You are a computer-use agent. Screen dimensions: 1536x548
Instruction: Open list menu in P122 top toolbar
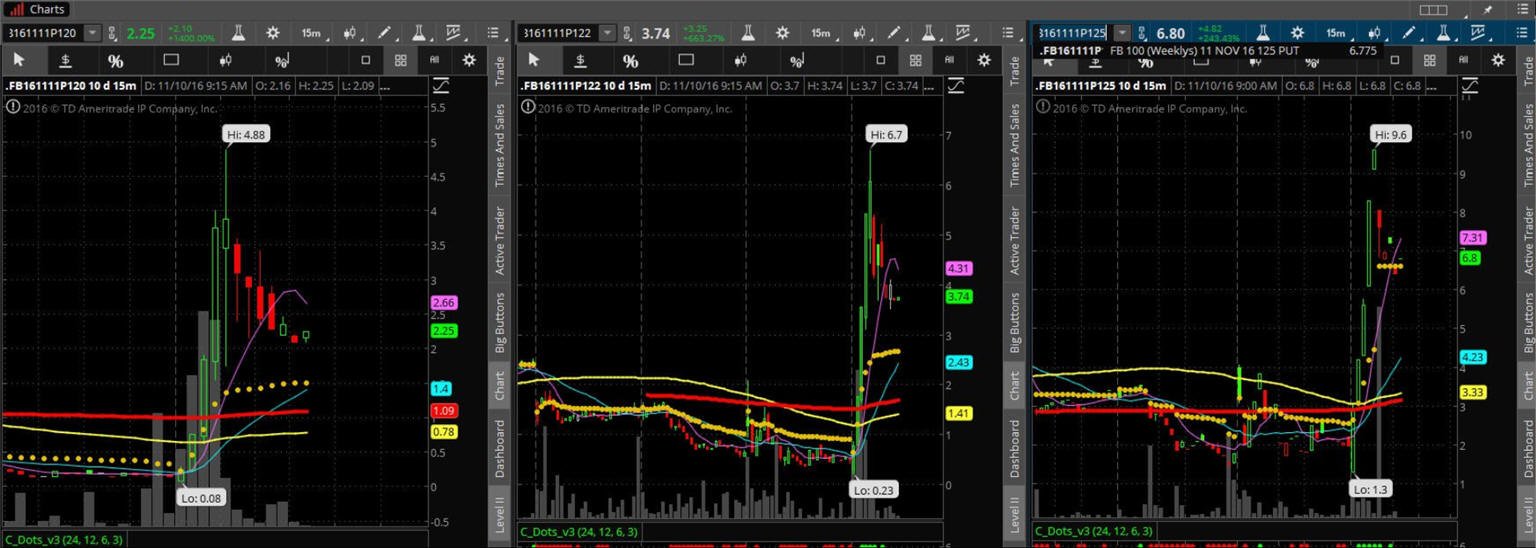[x=1008, y=33]
